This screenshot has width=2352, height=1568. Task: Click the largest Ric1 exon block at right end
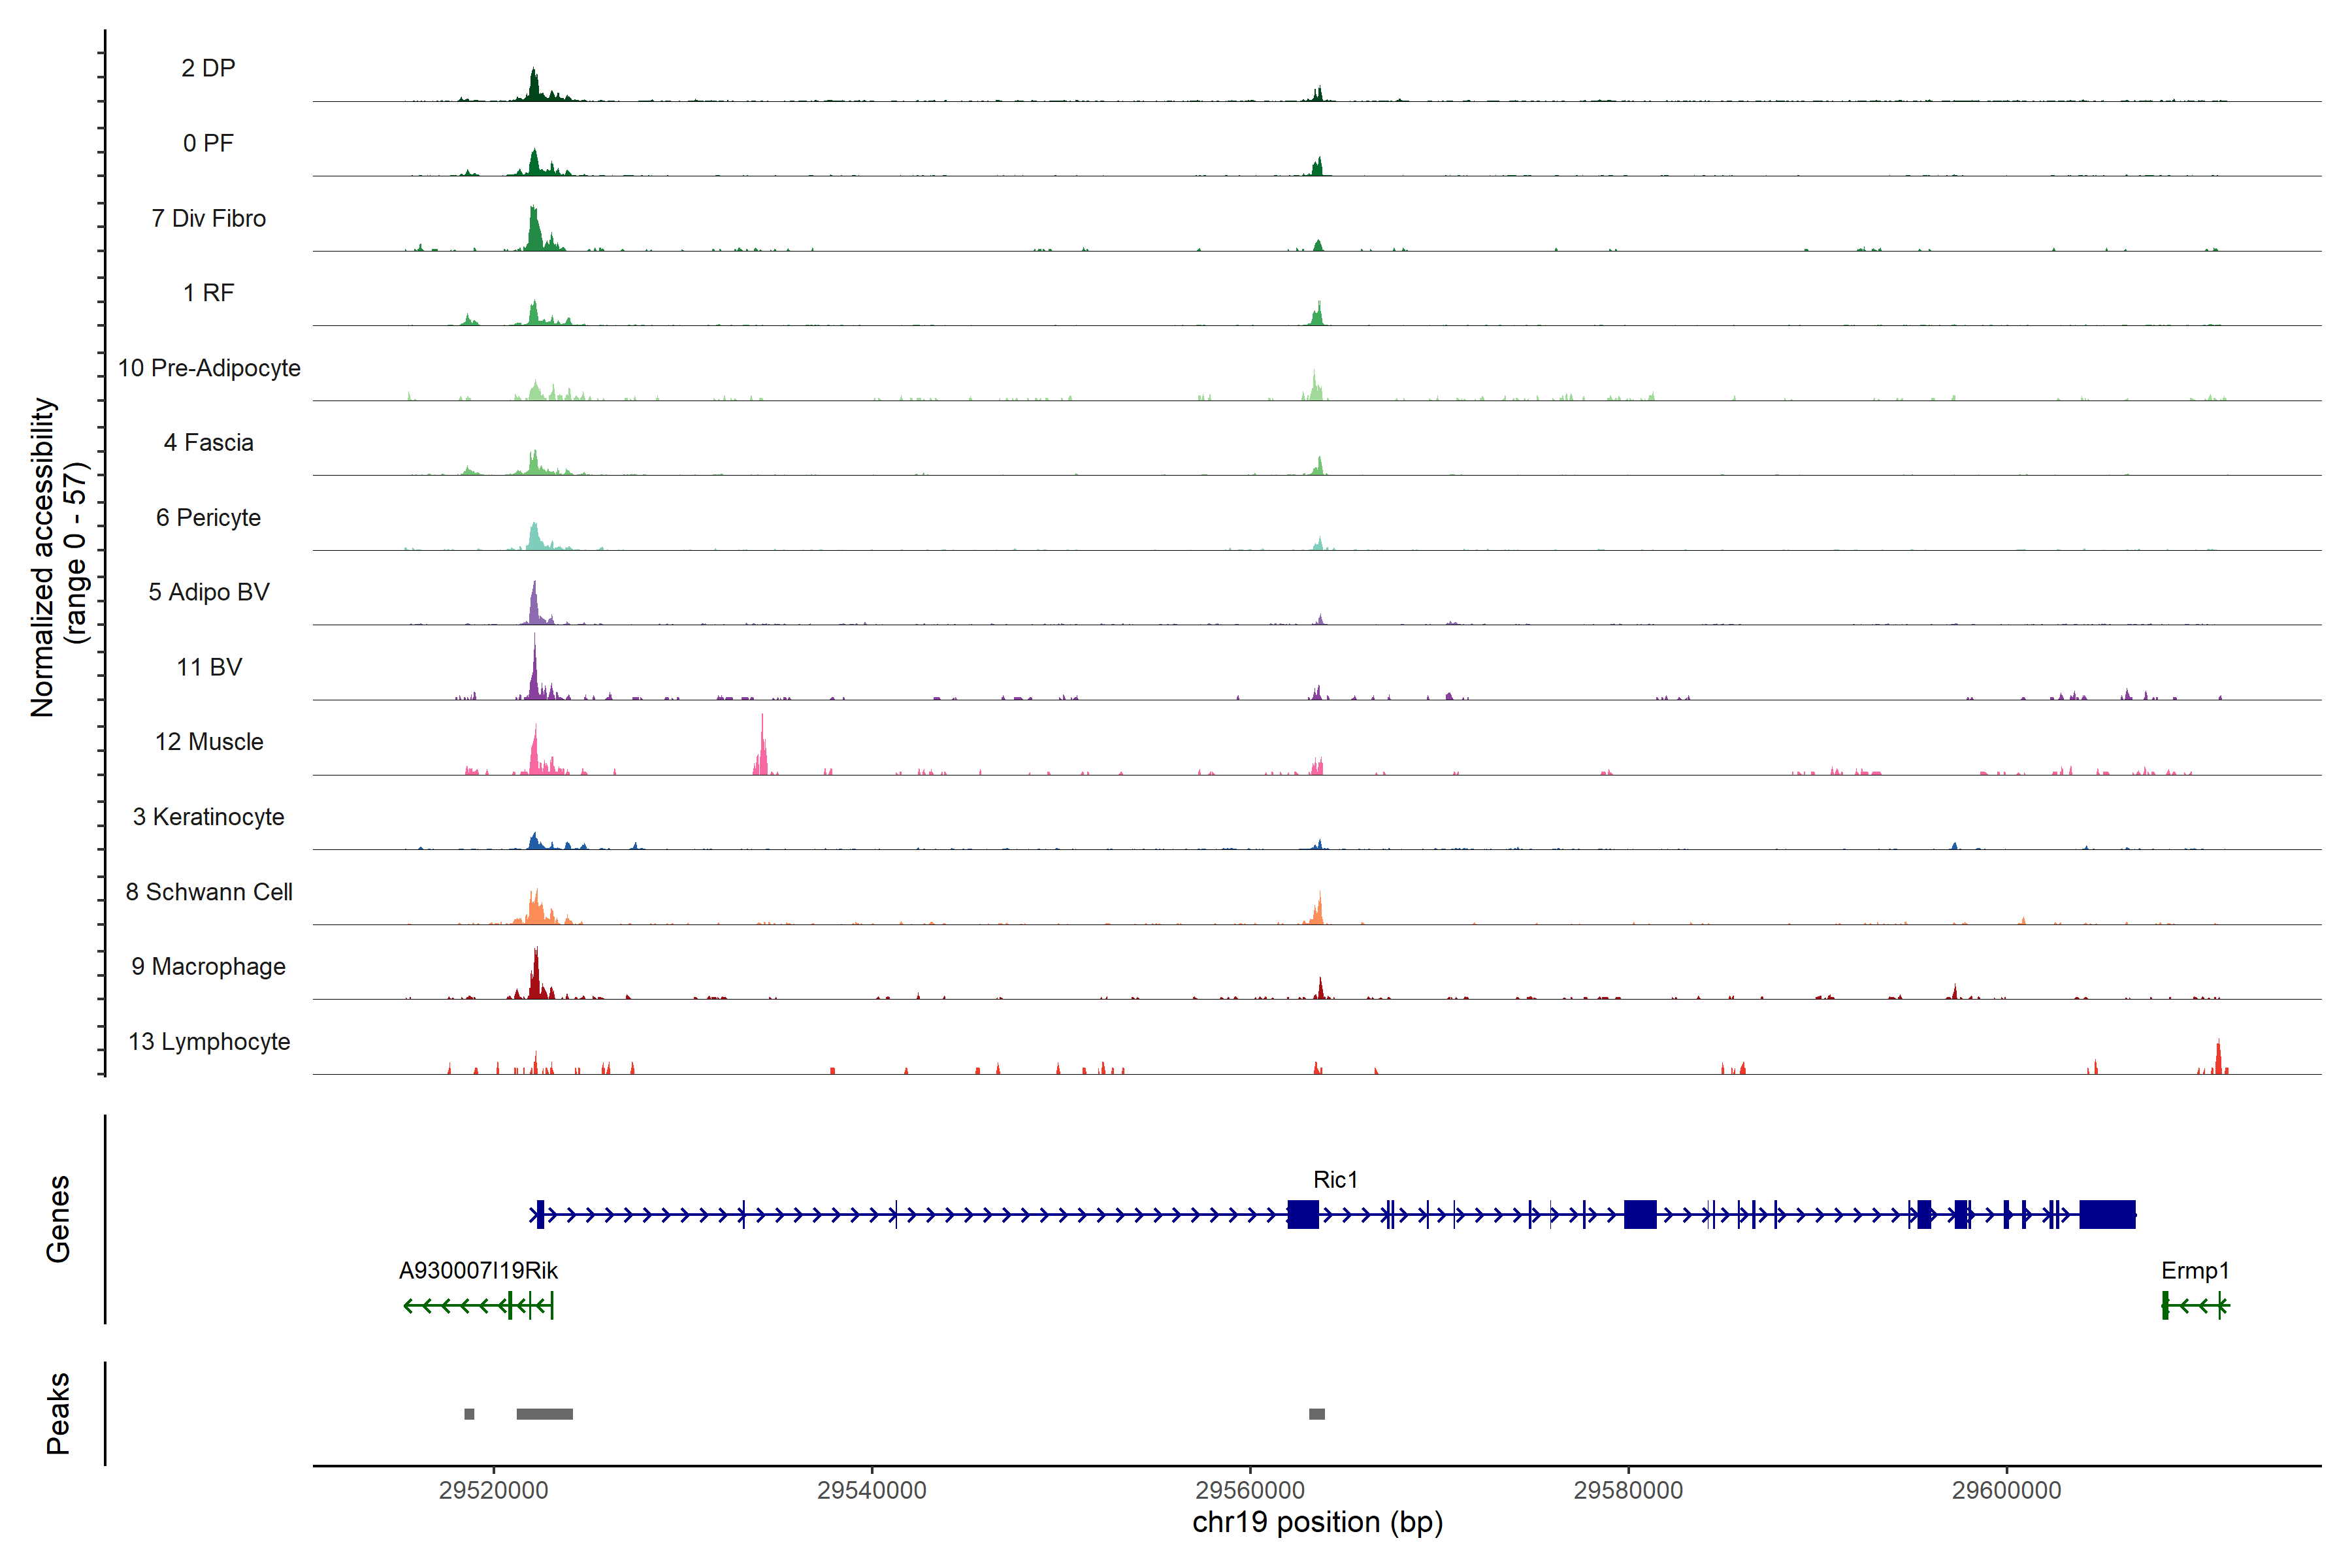coord(2107,1215)
